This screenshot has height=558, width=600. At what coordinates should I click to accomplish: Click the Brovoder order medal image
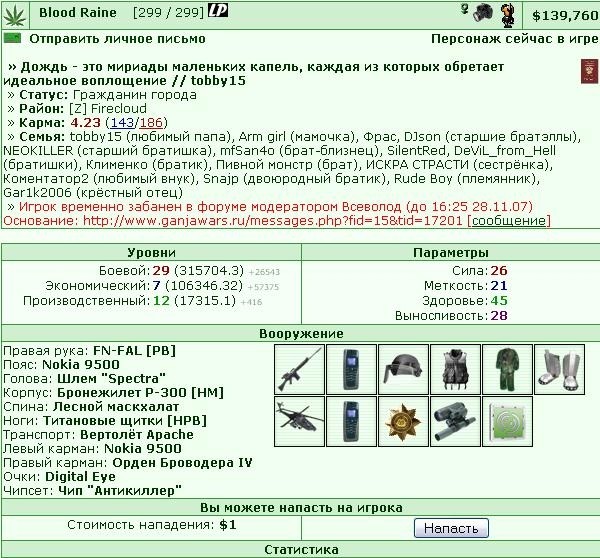point(403,421)
